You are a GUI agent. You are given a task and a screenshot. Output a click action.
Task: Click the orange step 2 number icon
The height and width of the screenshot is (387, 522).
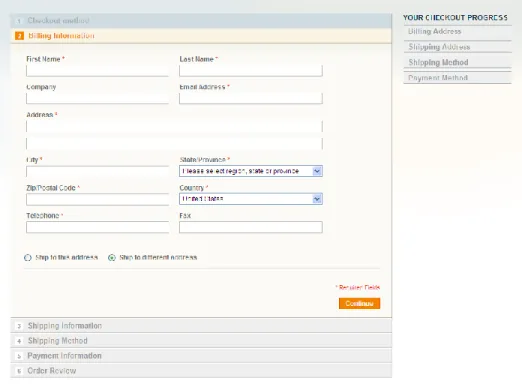(19, 36)
